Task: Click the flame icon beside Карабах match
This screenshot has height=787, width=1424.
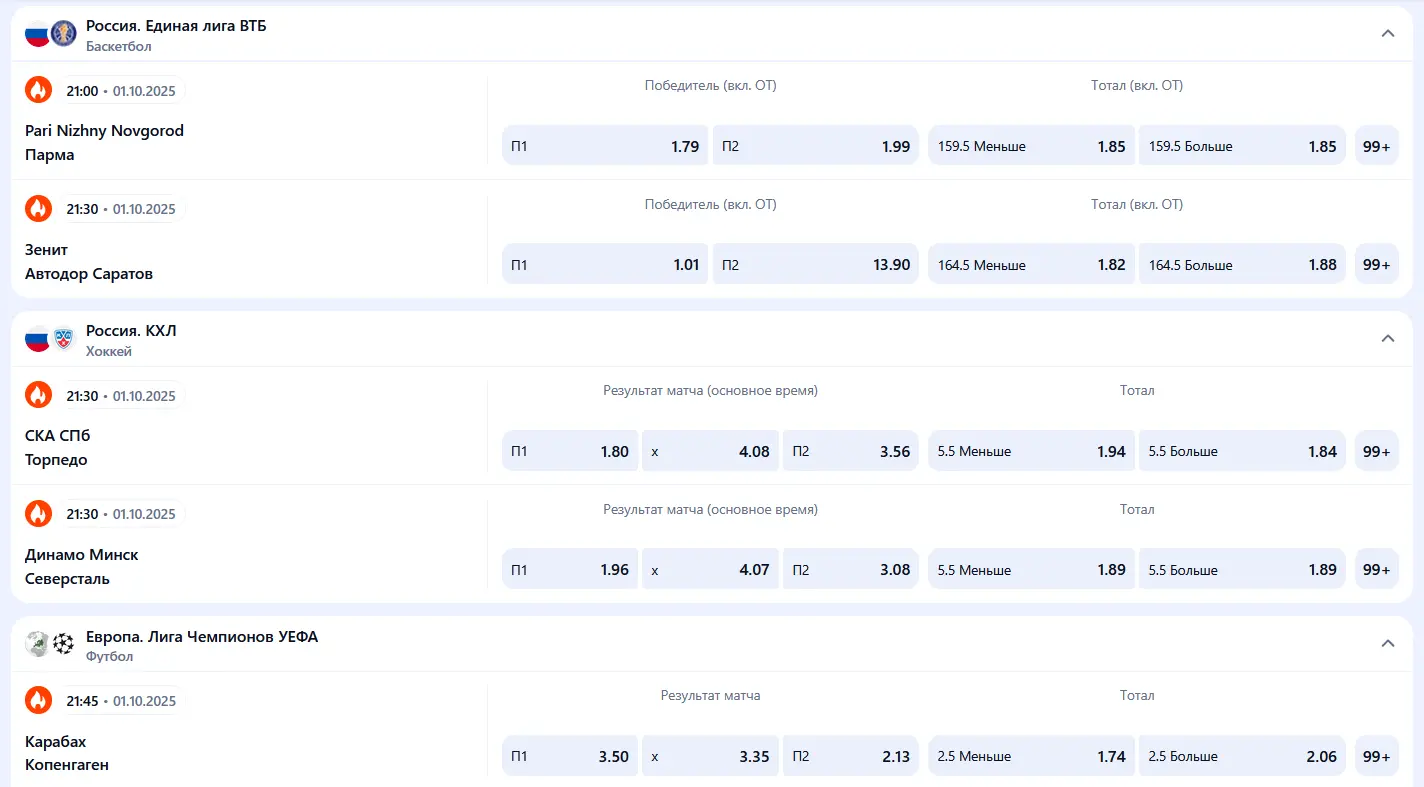Action: tap(38, 700)
